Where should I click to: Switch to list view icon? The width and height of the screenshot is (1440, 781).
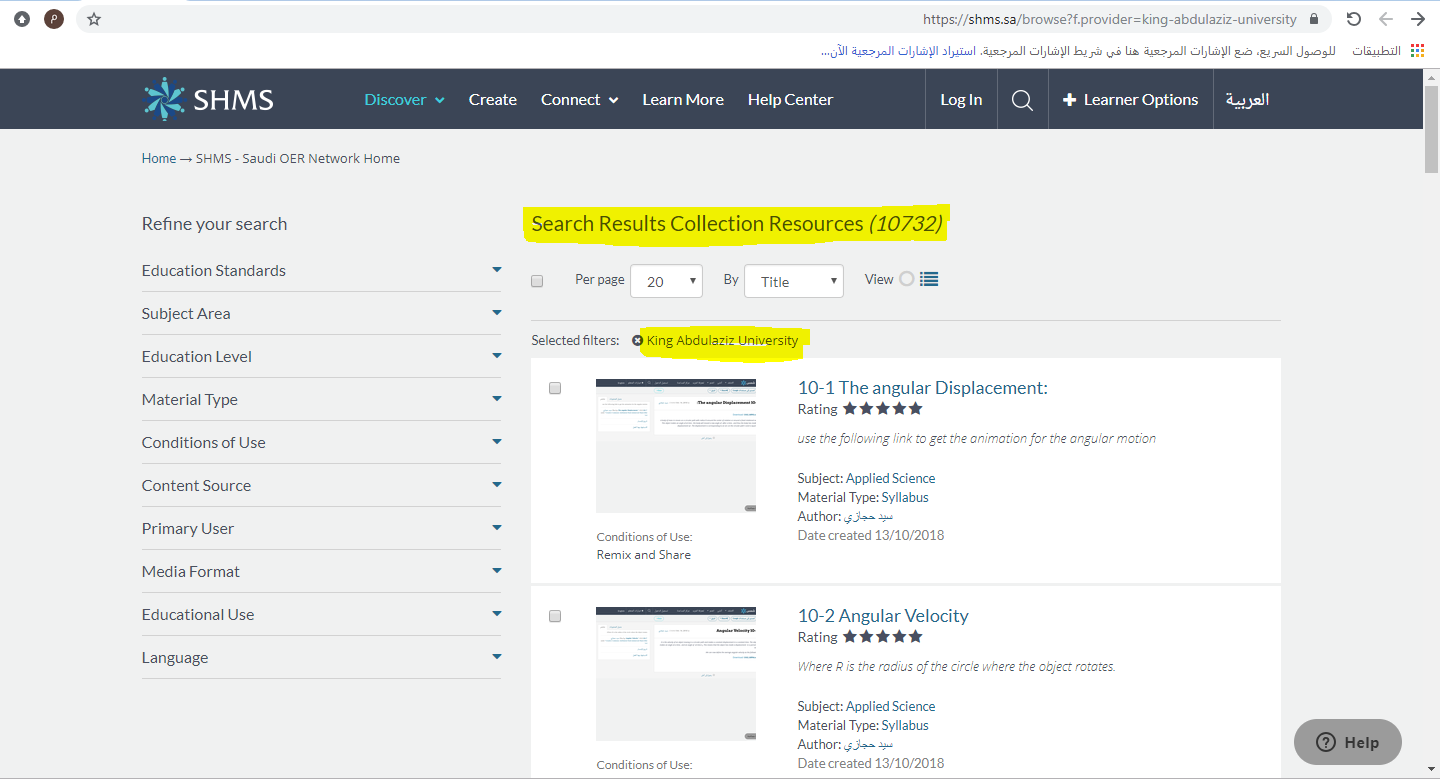coord(929,280)
